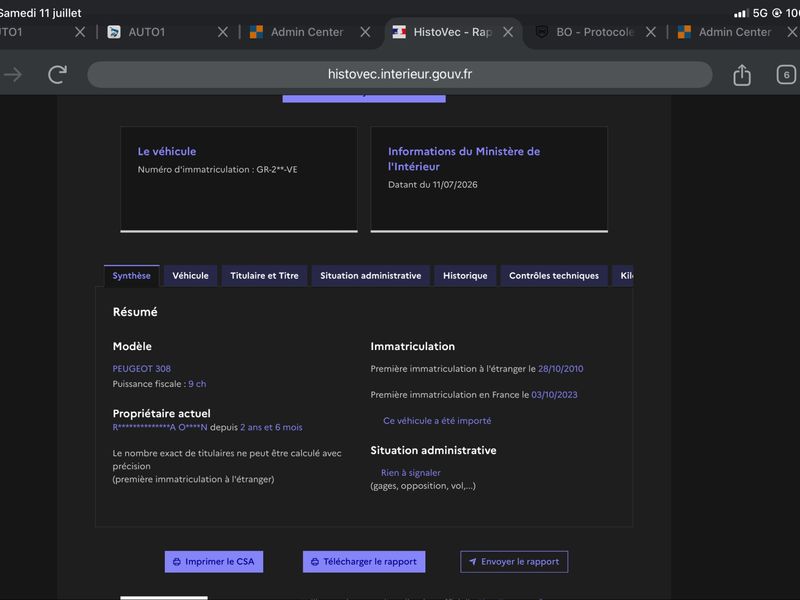
Task: Select the Synthèse tab
Action: [132, 276]
